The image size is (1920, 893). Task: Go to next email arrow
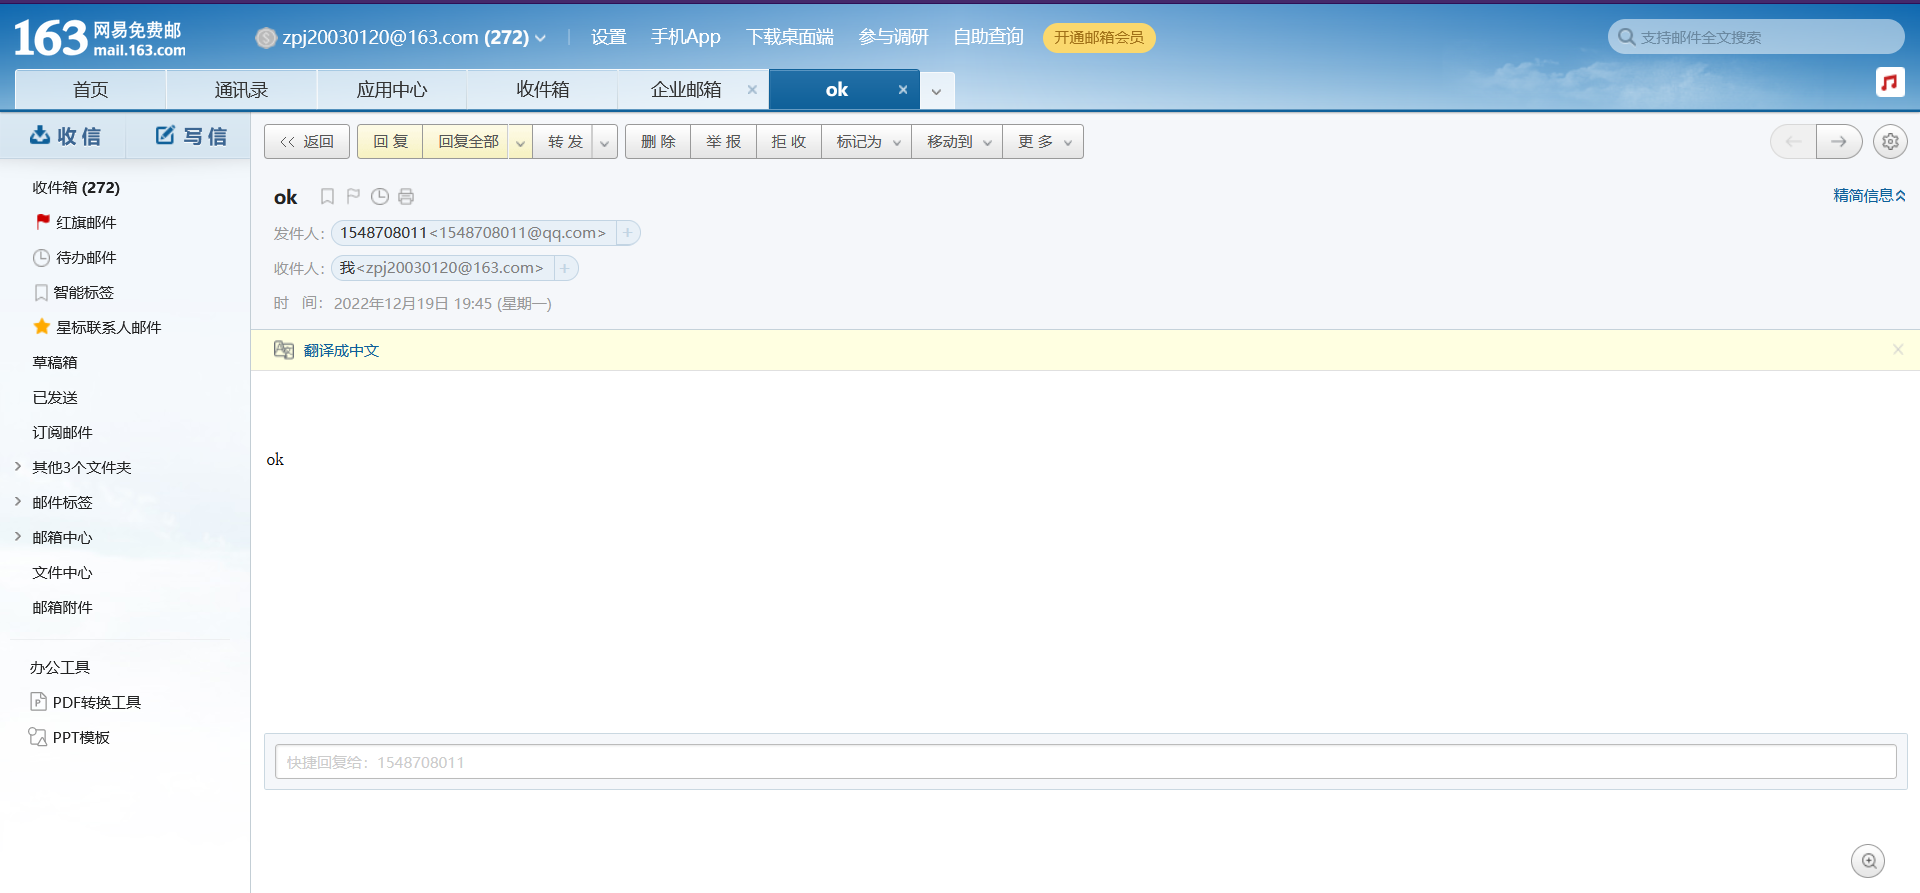[1839, 142]
